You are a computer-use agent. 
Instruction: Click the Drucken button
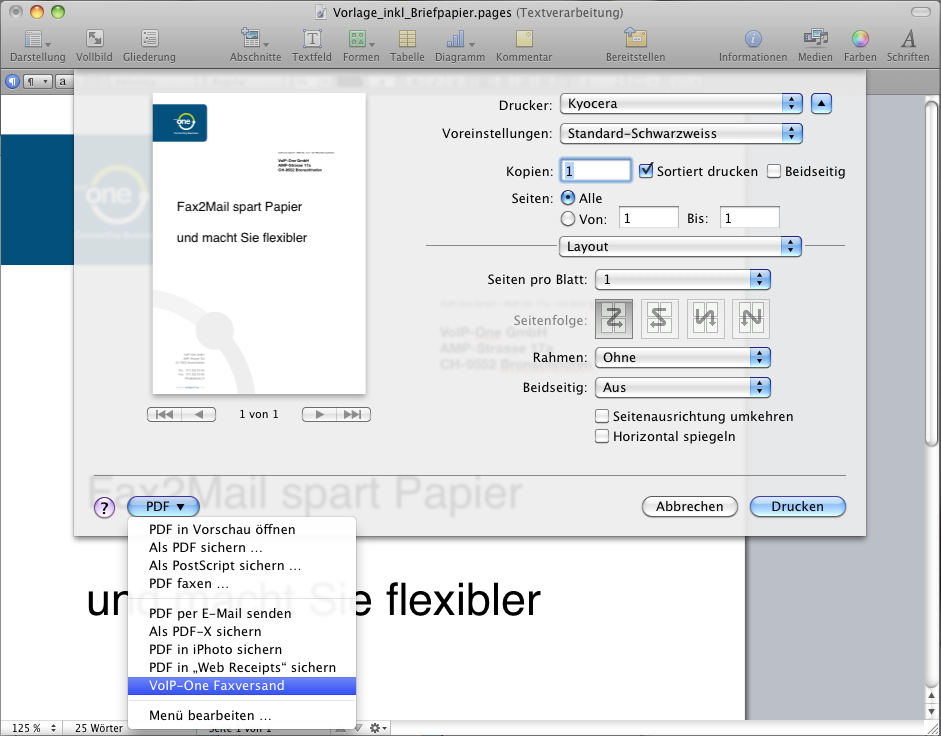(798, 507)
